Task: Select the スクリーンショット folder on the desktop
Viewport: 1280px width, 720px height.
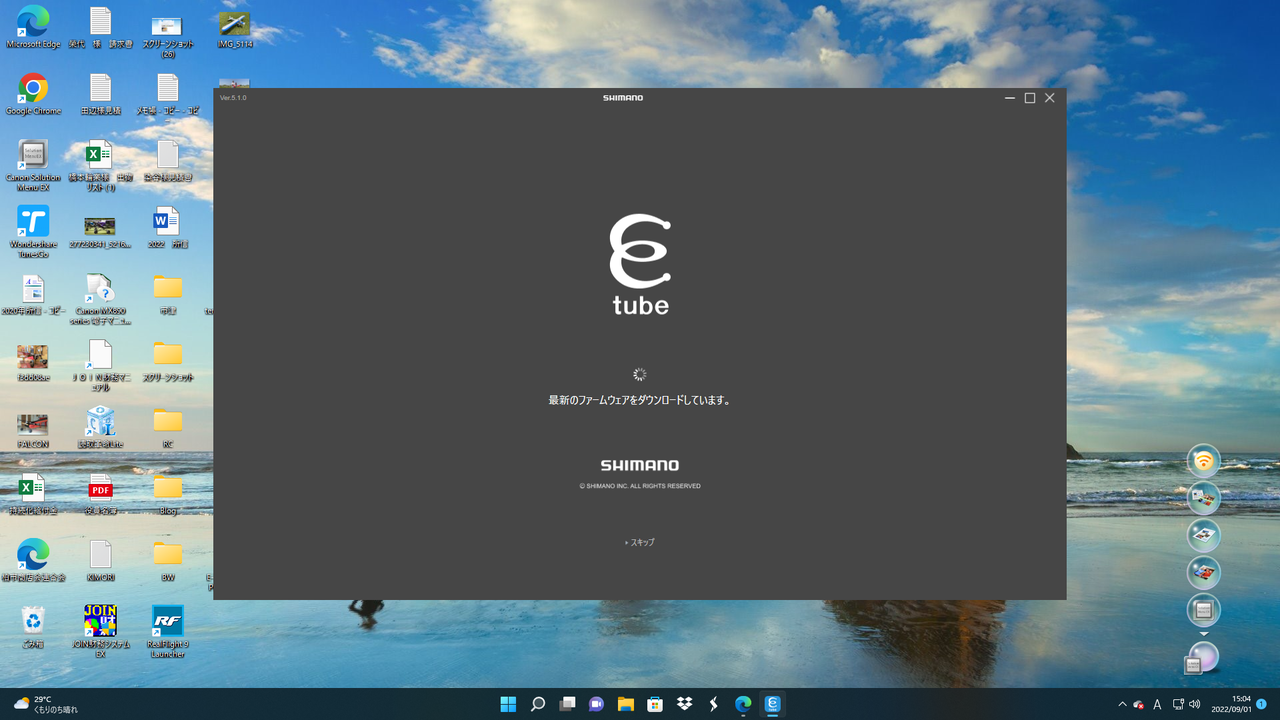Action: [x=168, y=362]
